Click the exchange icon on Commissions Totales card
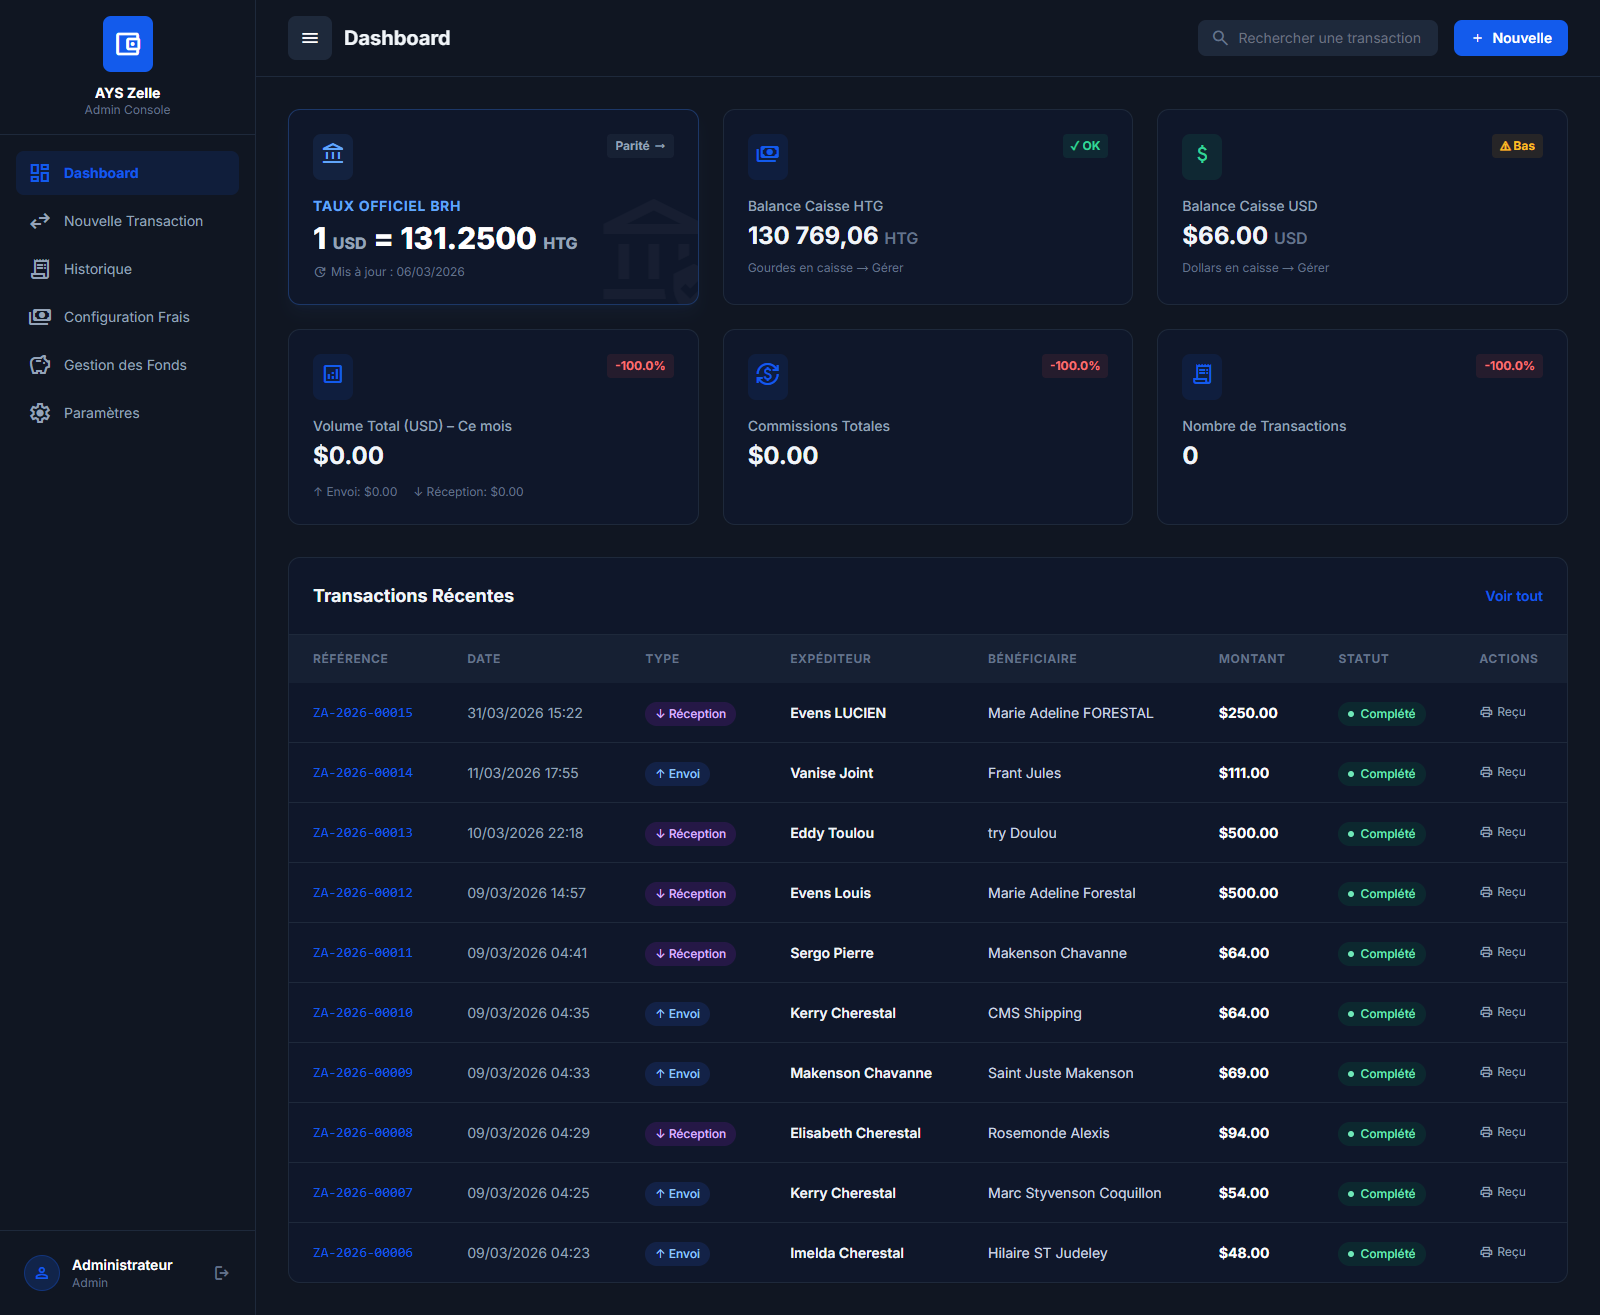This screenshot has width=1600, height=1315. tap(767, 377)
